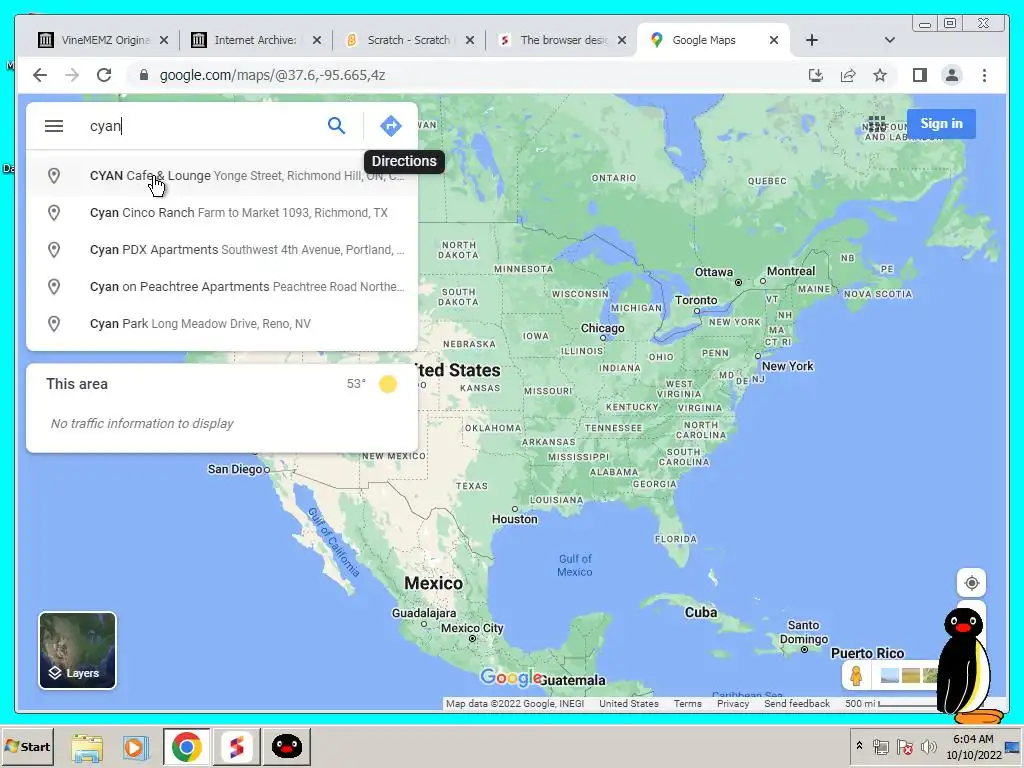Click the Send feedback link

pyautogui.click(x=797, y=703)
